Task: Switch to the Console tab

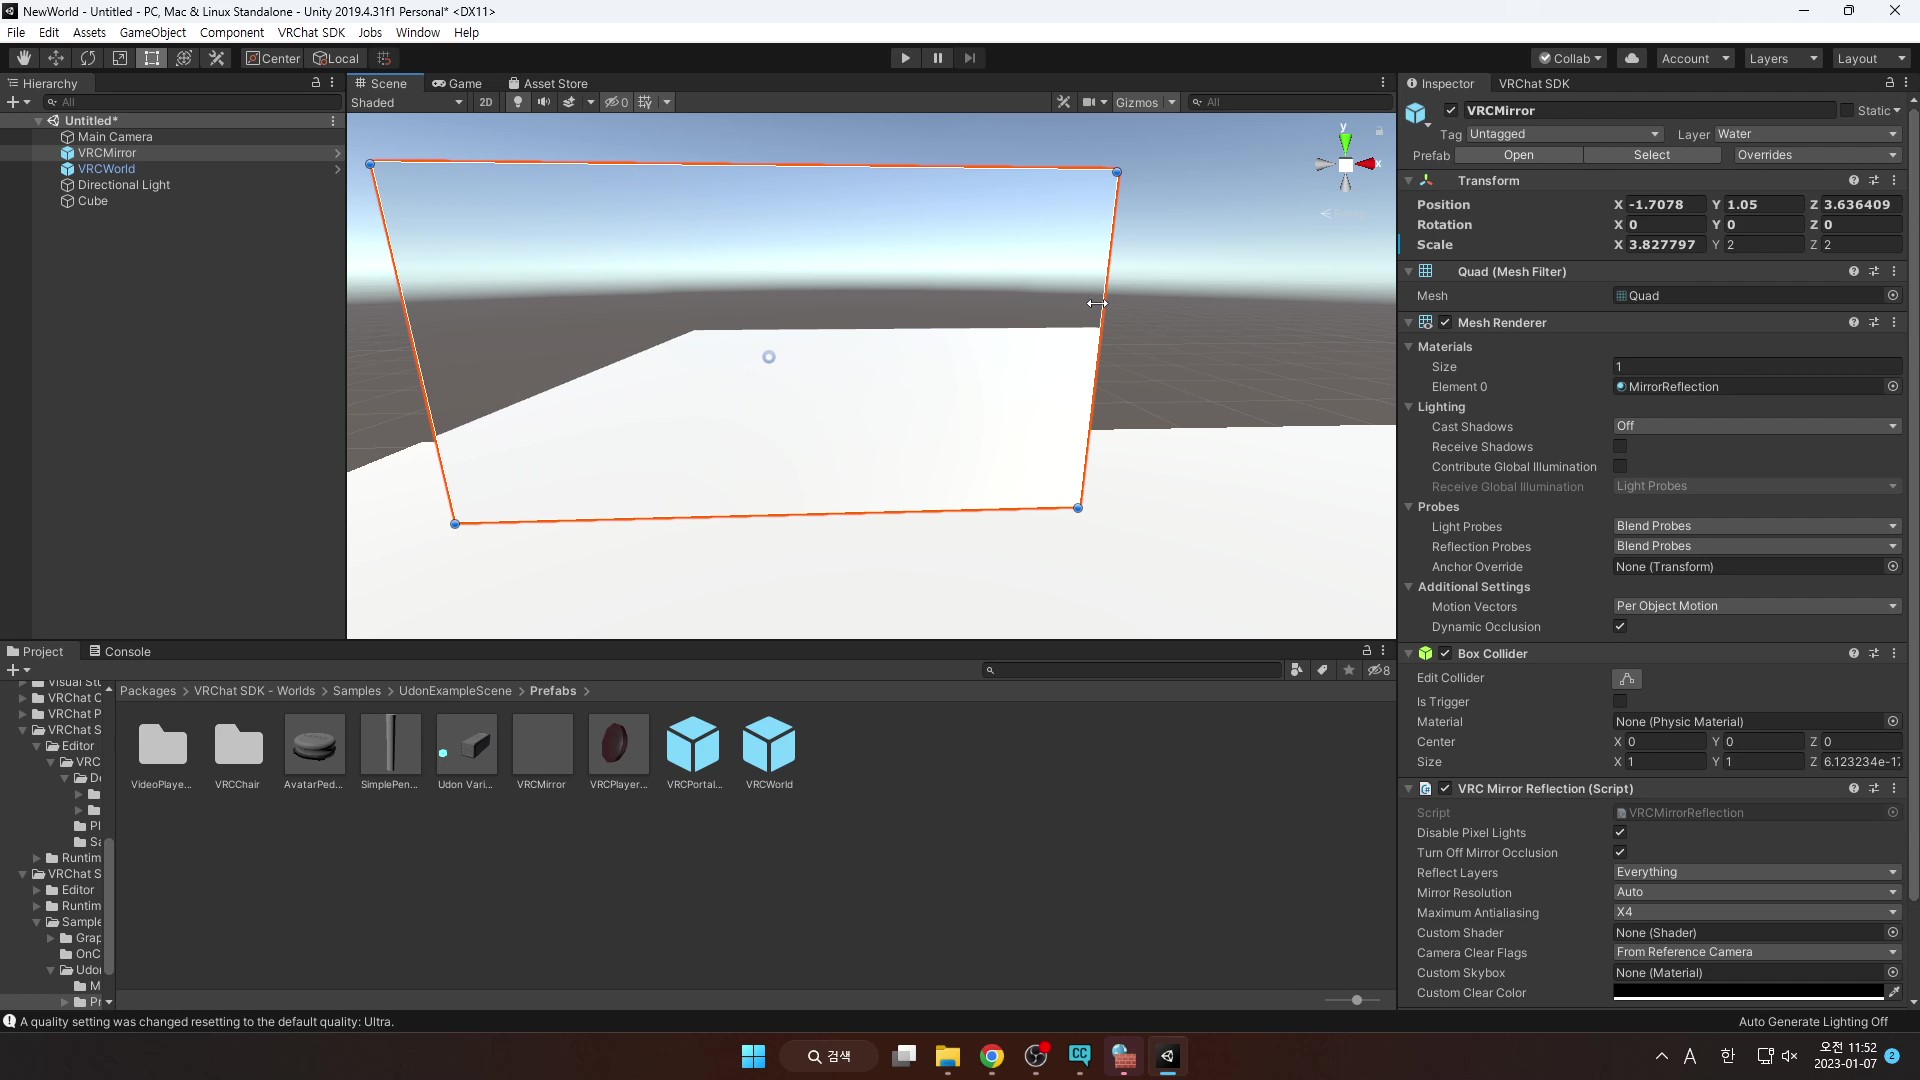Action: (x=120, y=652)
